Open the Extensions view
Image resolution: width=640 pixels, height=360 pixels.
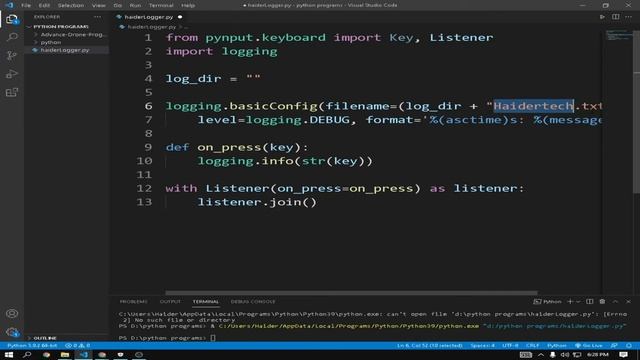12,92
